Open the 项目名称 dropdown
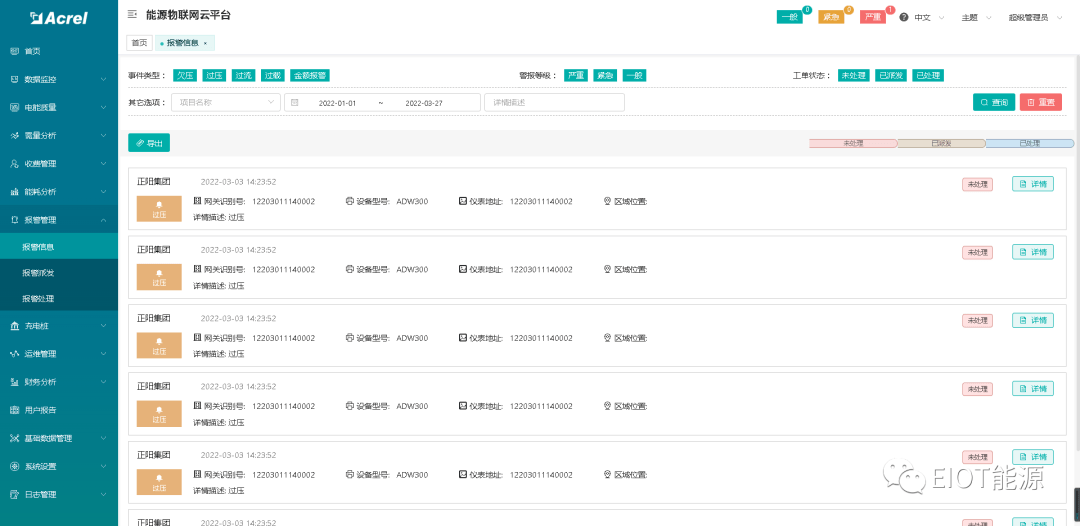Screen dimensions: 1080x526 pos(226,102)
